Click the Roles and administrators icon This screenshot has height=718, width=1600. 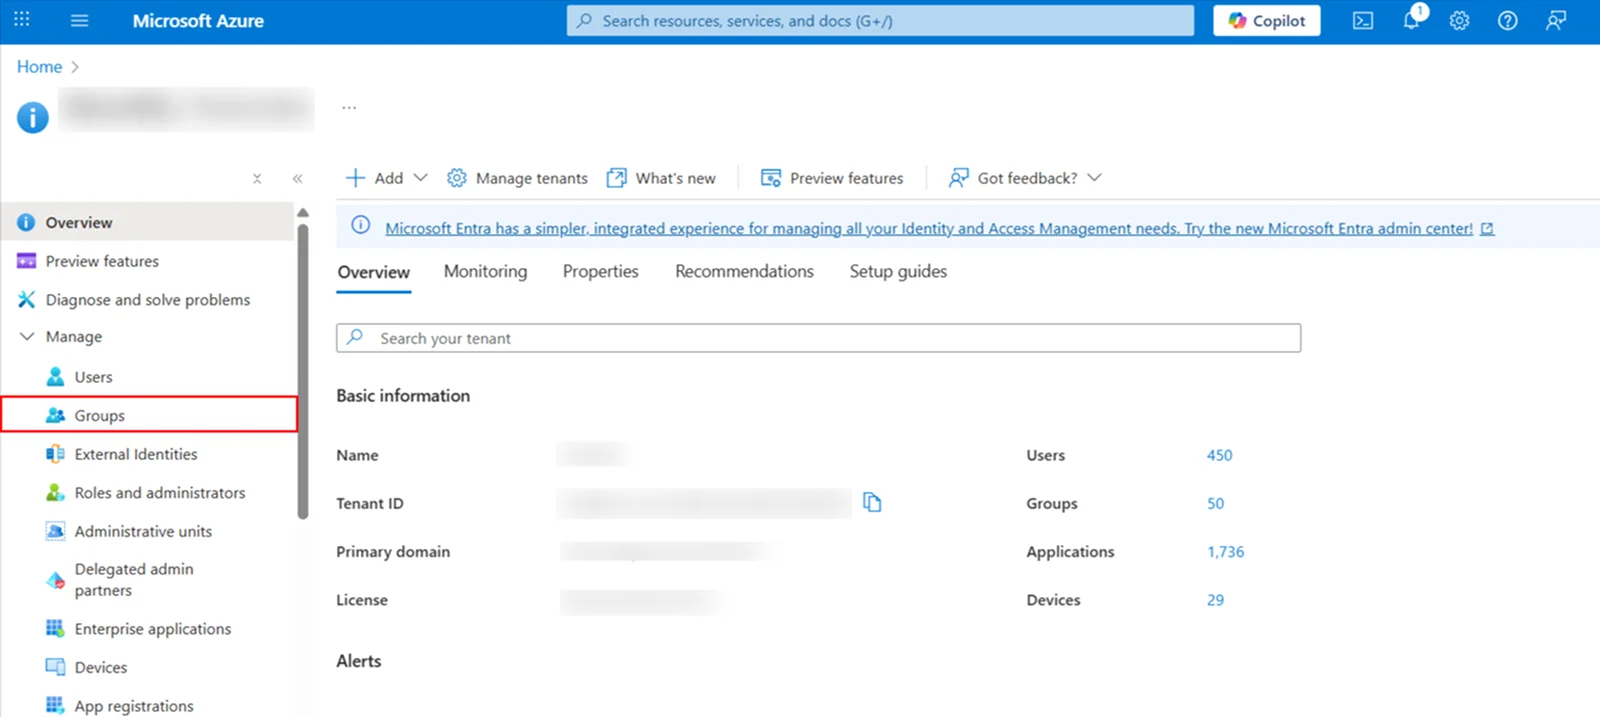click(55, 492)
